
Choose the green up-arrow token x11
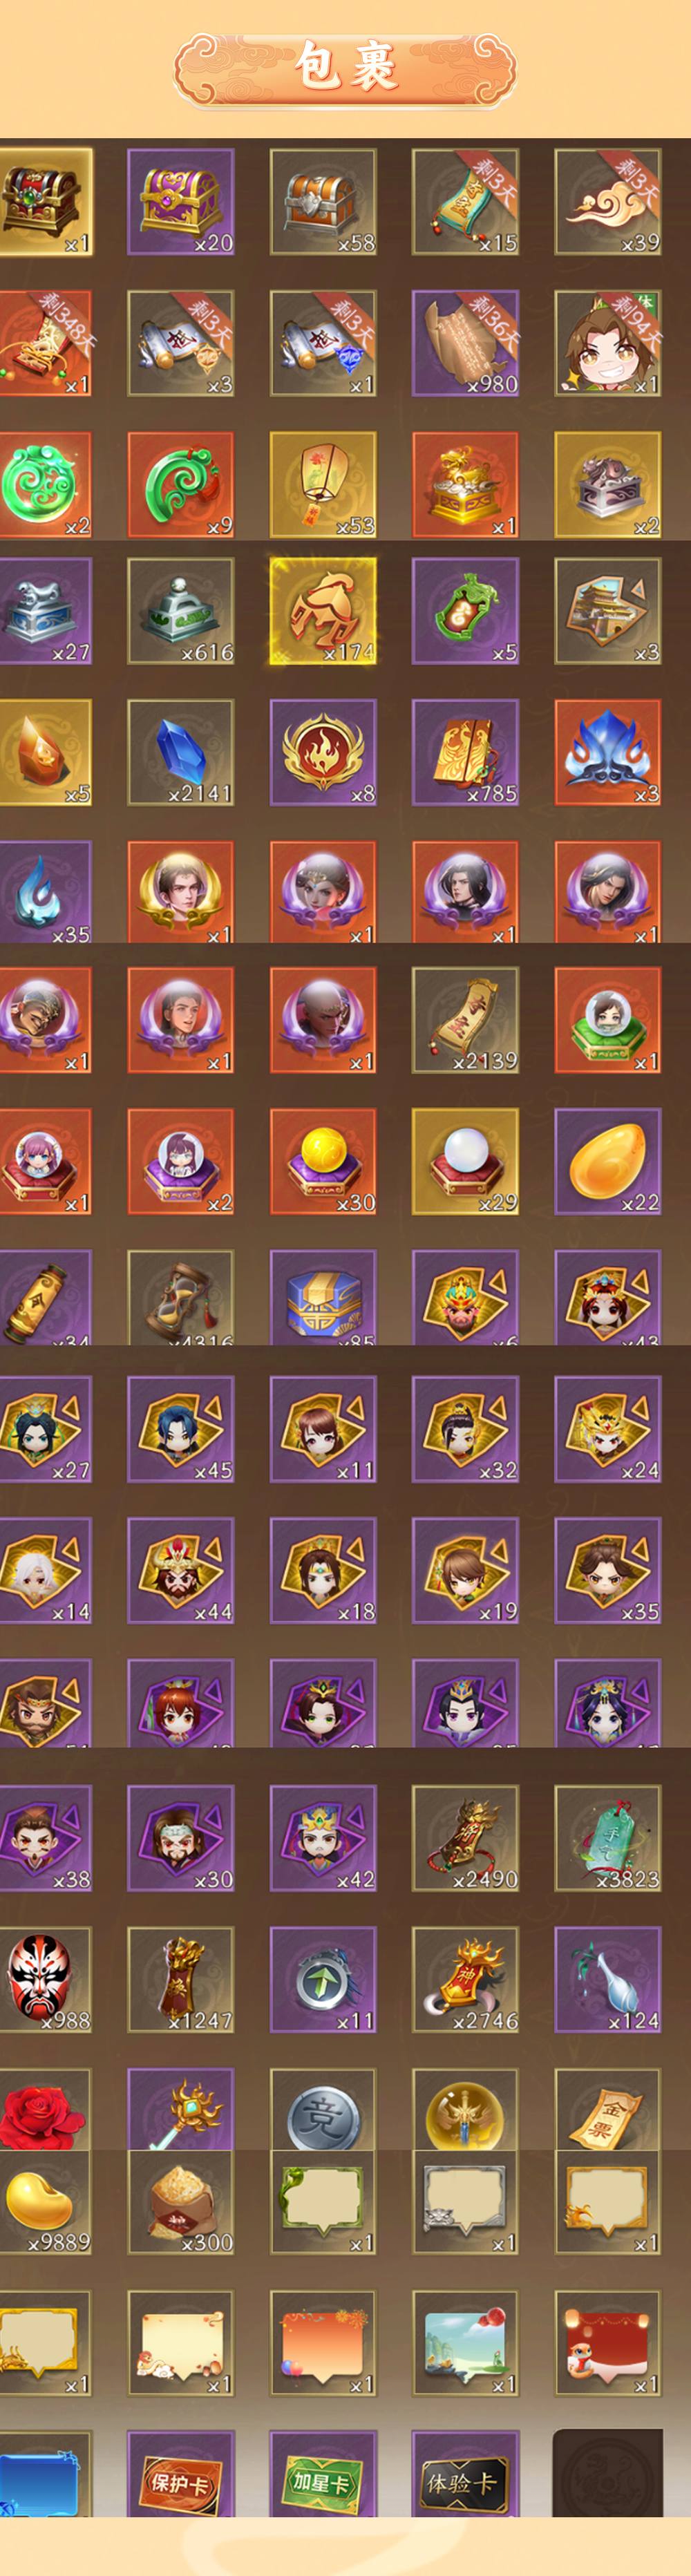click(x=323, y=1979)
